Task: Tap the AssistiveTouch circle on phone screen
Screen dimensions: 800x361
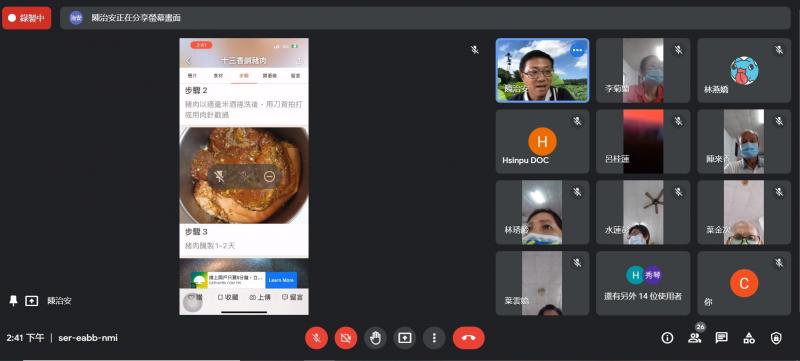Action: point(192,302)
